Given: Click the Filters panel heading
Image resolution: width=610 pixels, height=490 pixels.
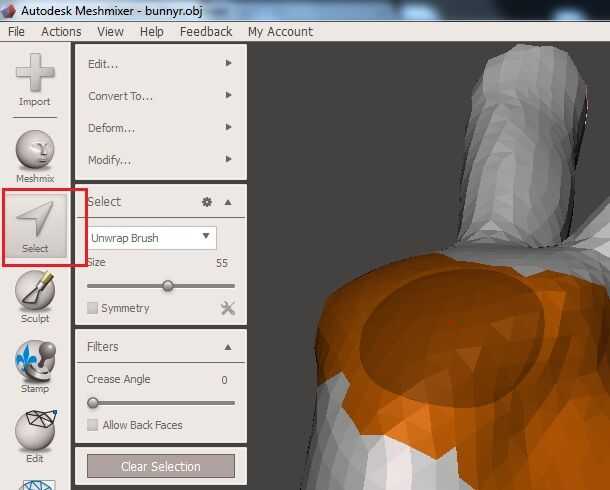Looking at the screenshot, I should tap(103, 346).
